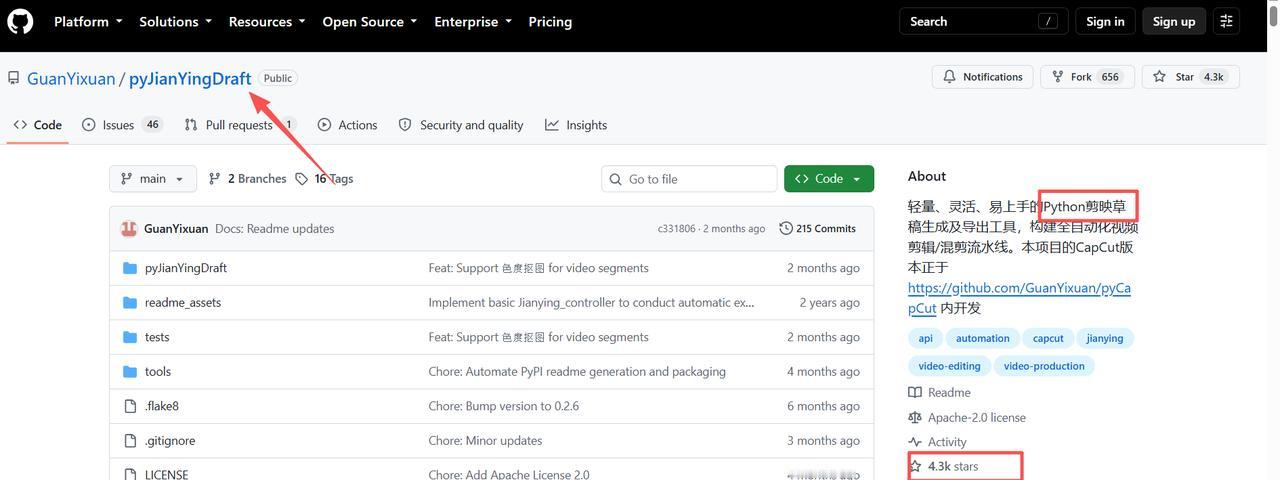Open the tools folder name
This screenshot has width=1280, height=480.
click(158, 371)
